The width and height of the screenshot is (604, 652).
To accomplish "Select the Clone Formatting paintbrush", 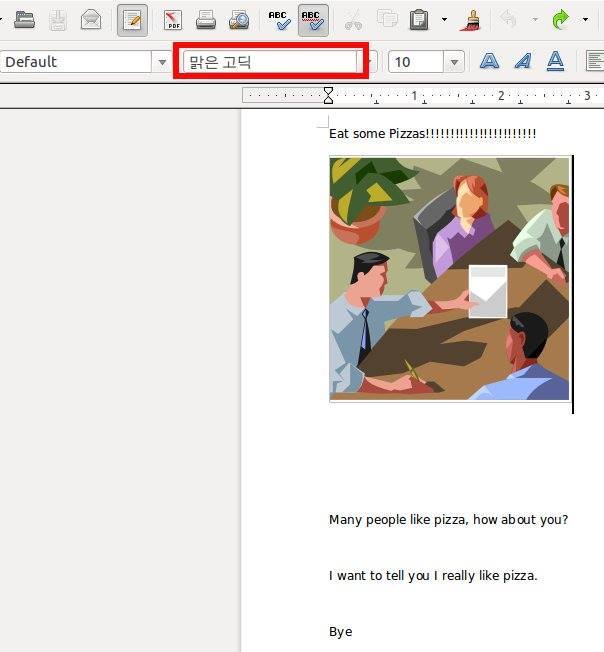I will click(473, 19).
